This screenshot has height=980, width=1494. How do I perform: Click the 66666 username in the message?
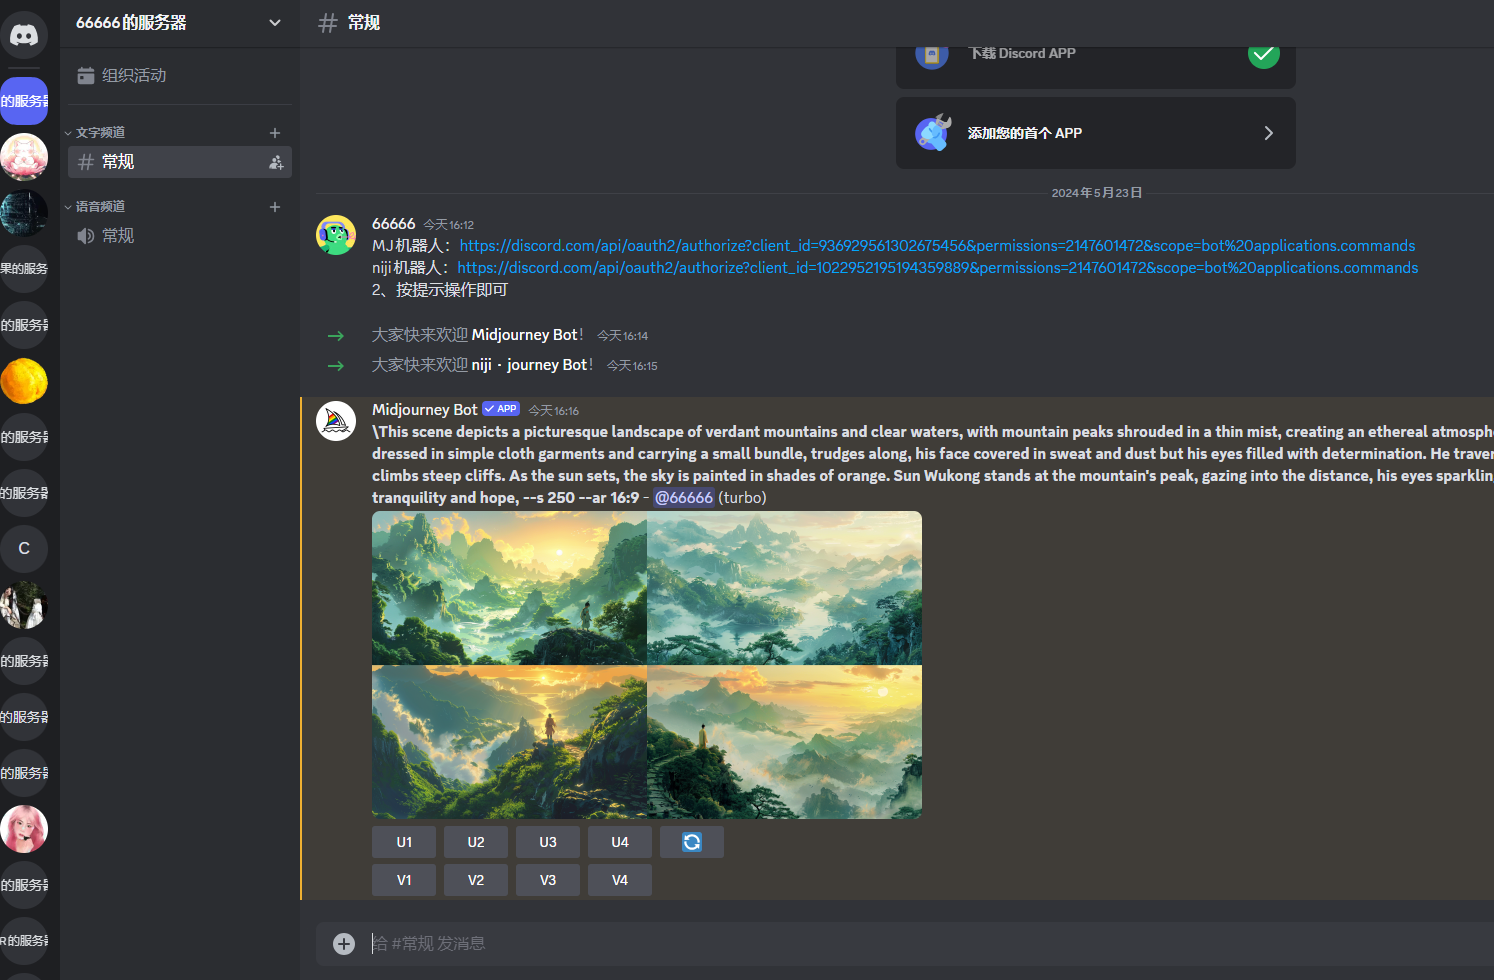pos(393,224)
